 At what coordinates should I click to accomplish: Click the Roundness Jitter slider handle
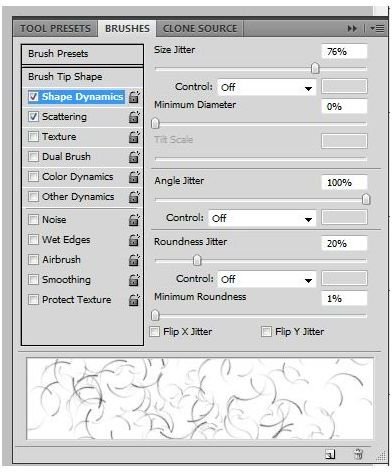pos(197,260)
